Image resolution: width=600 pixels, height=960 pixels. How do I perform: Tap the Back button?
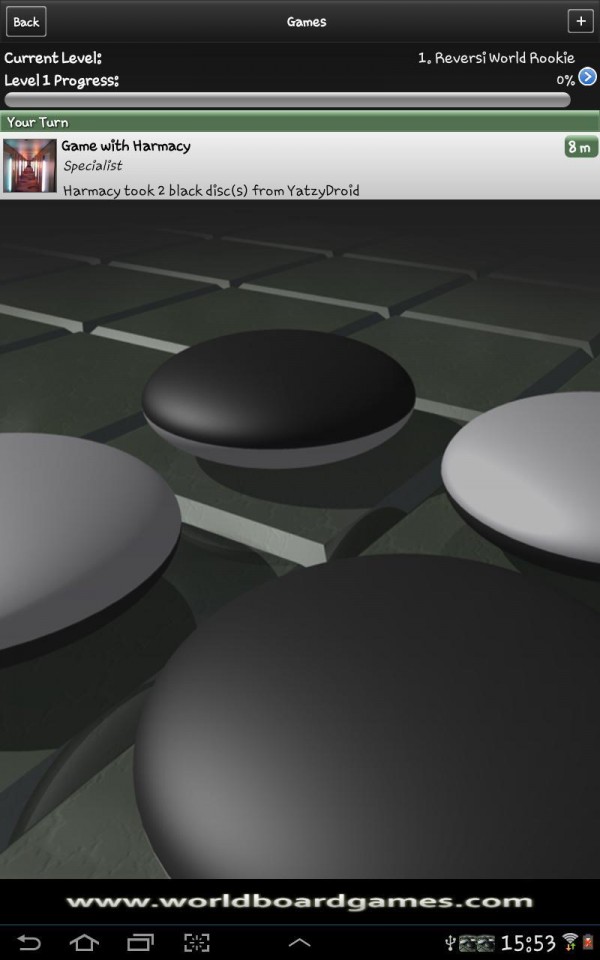(26, 21)
